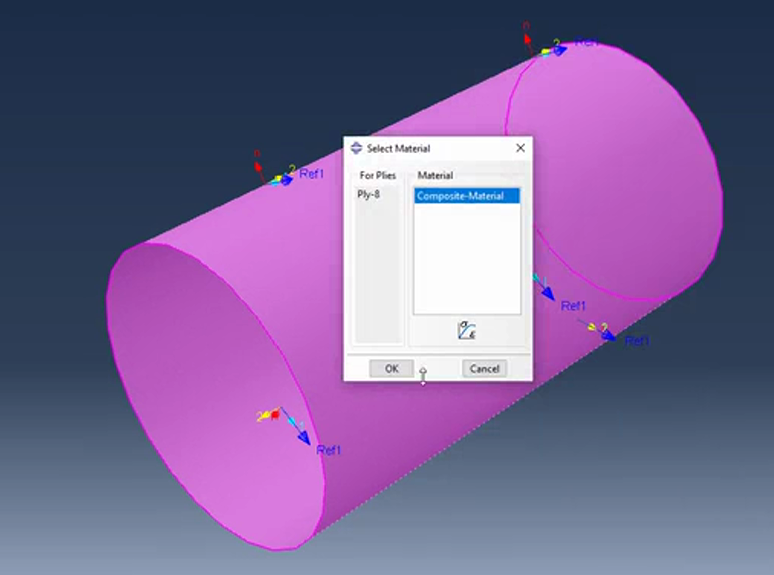Select the Ply-8 entry under For Plies
Screen dimensions: 774x575
click(x=369, y=194)
